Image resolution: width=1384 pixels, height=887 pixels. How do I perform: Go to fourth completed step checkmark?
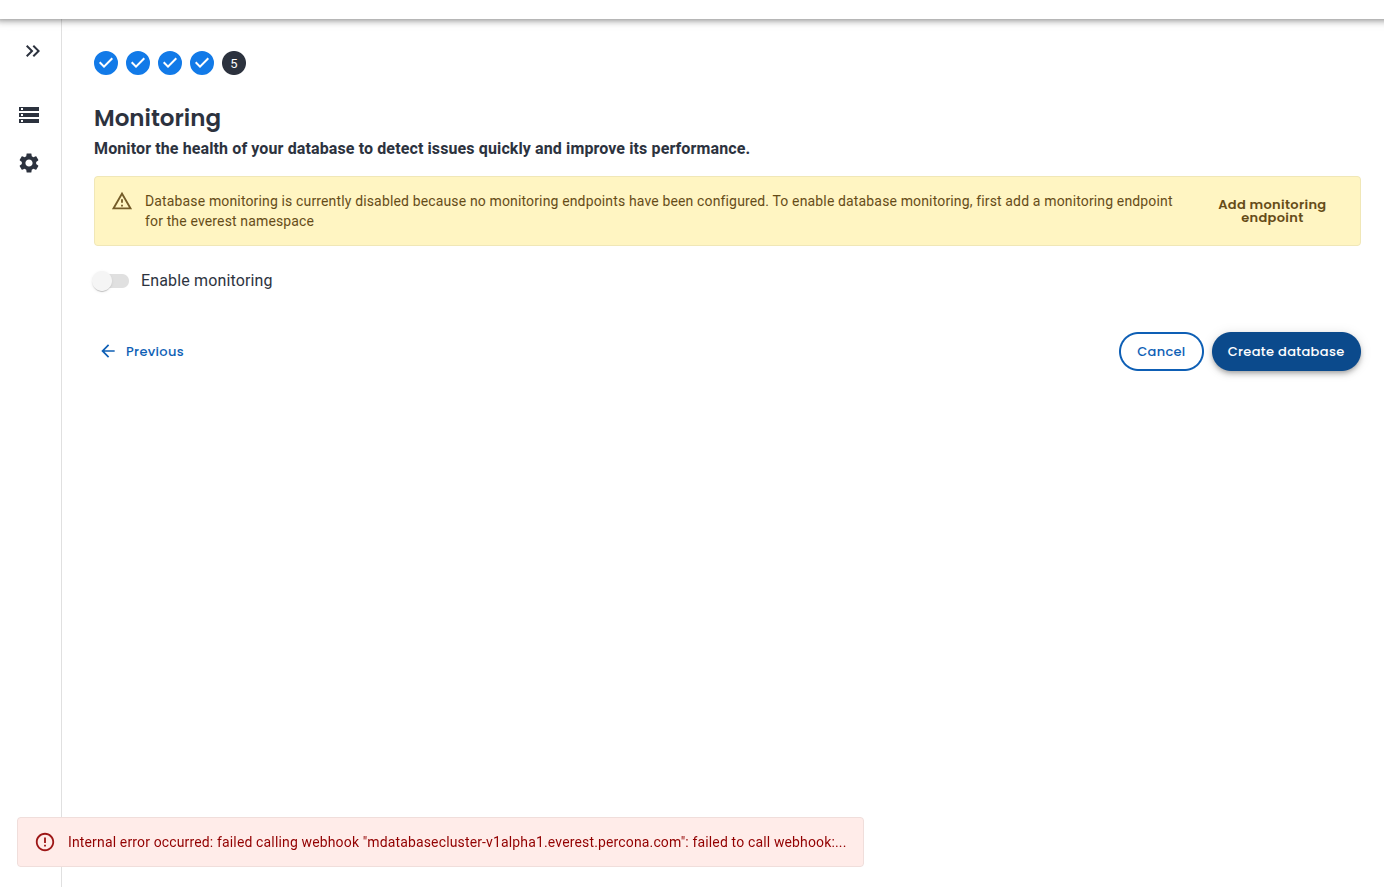[x=202, y=63]
